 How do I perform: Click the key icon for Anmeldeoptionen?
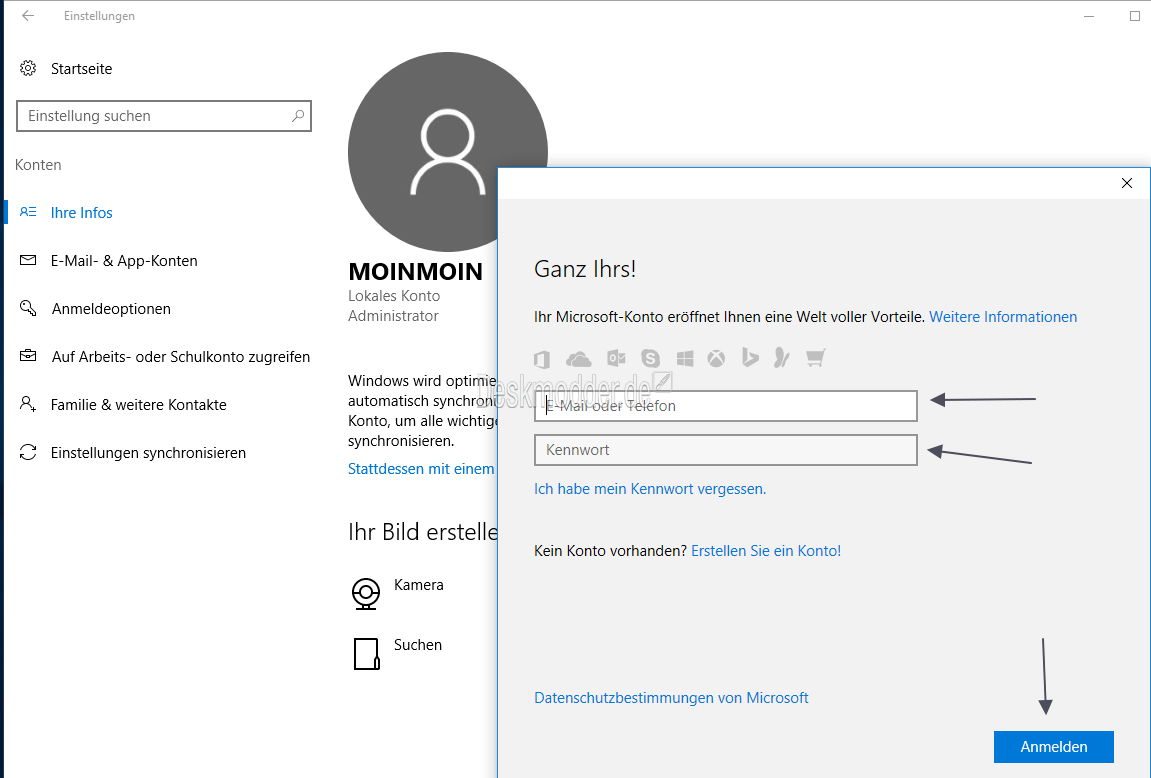click(x=28, y=308)
